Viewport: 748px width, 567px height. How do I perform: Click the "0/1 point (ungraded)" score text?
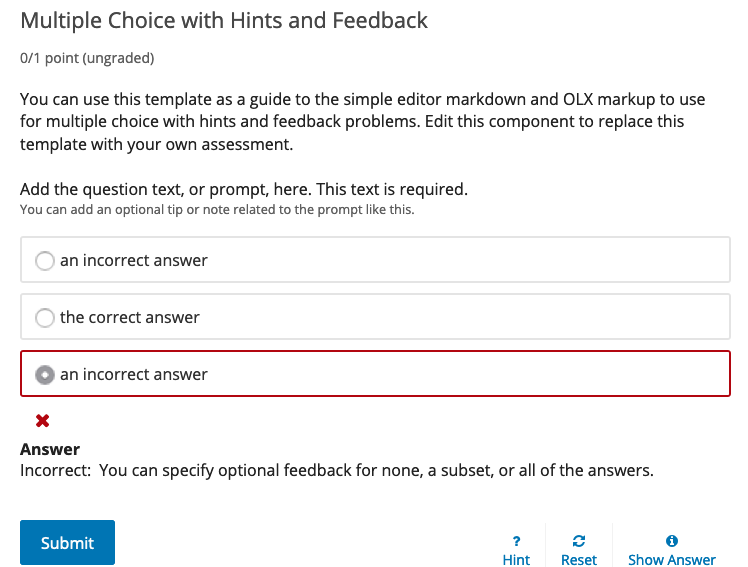(x=87, y=58)
